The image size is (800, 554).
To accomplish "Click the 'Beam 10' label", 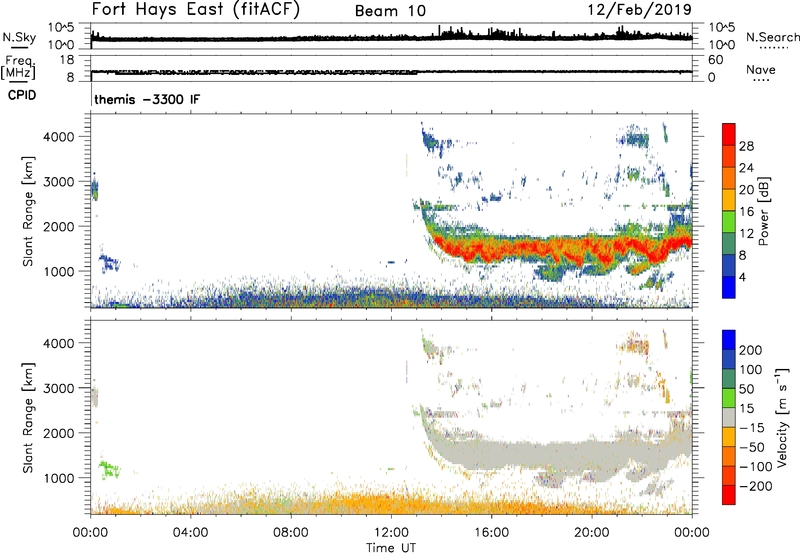I will tap(390, 11).
